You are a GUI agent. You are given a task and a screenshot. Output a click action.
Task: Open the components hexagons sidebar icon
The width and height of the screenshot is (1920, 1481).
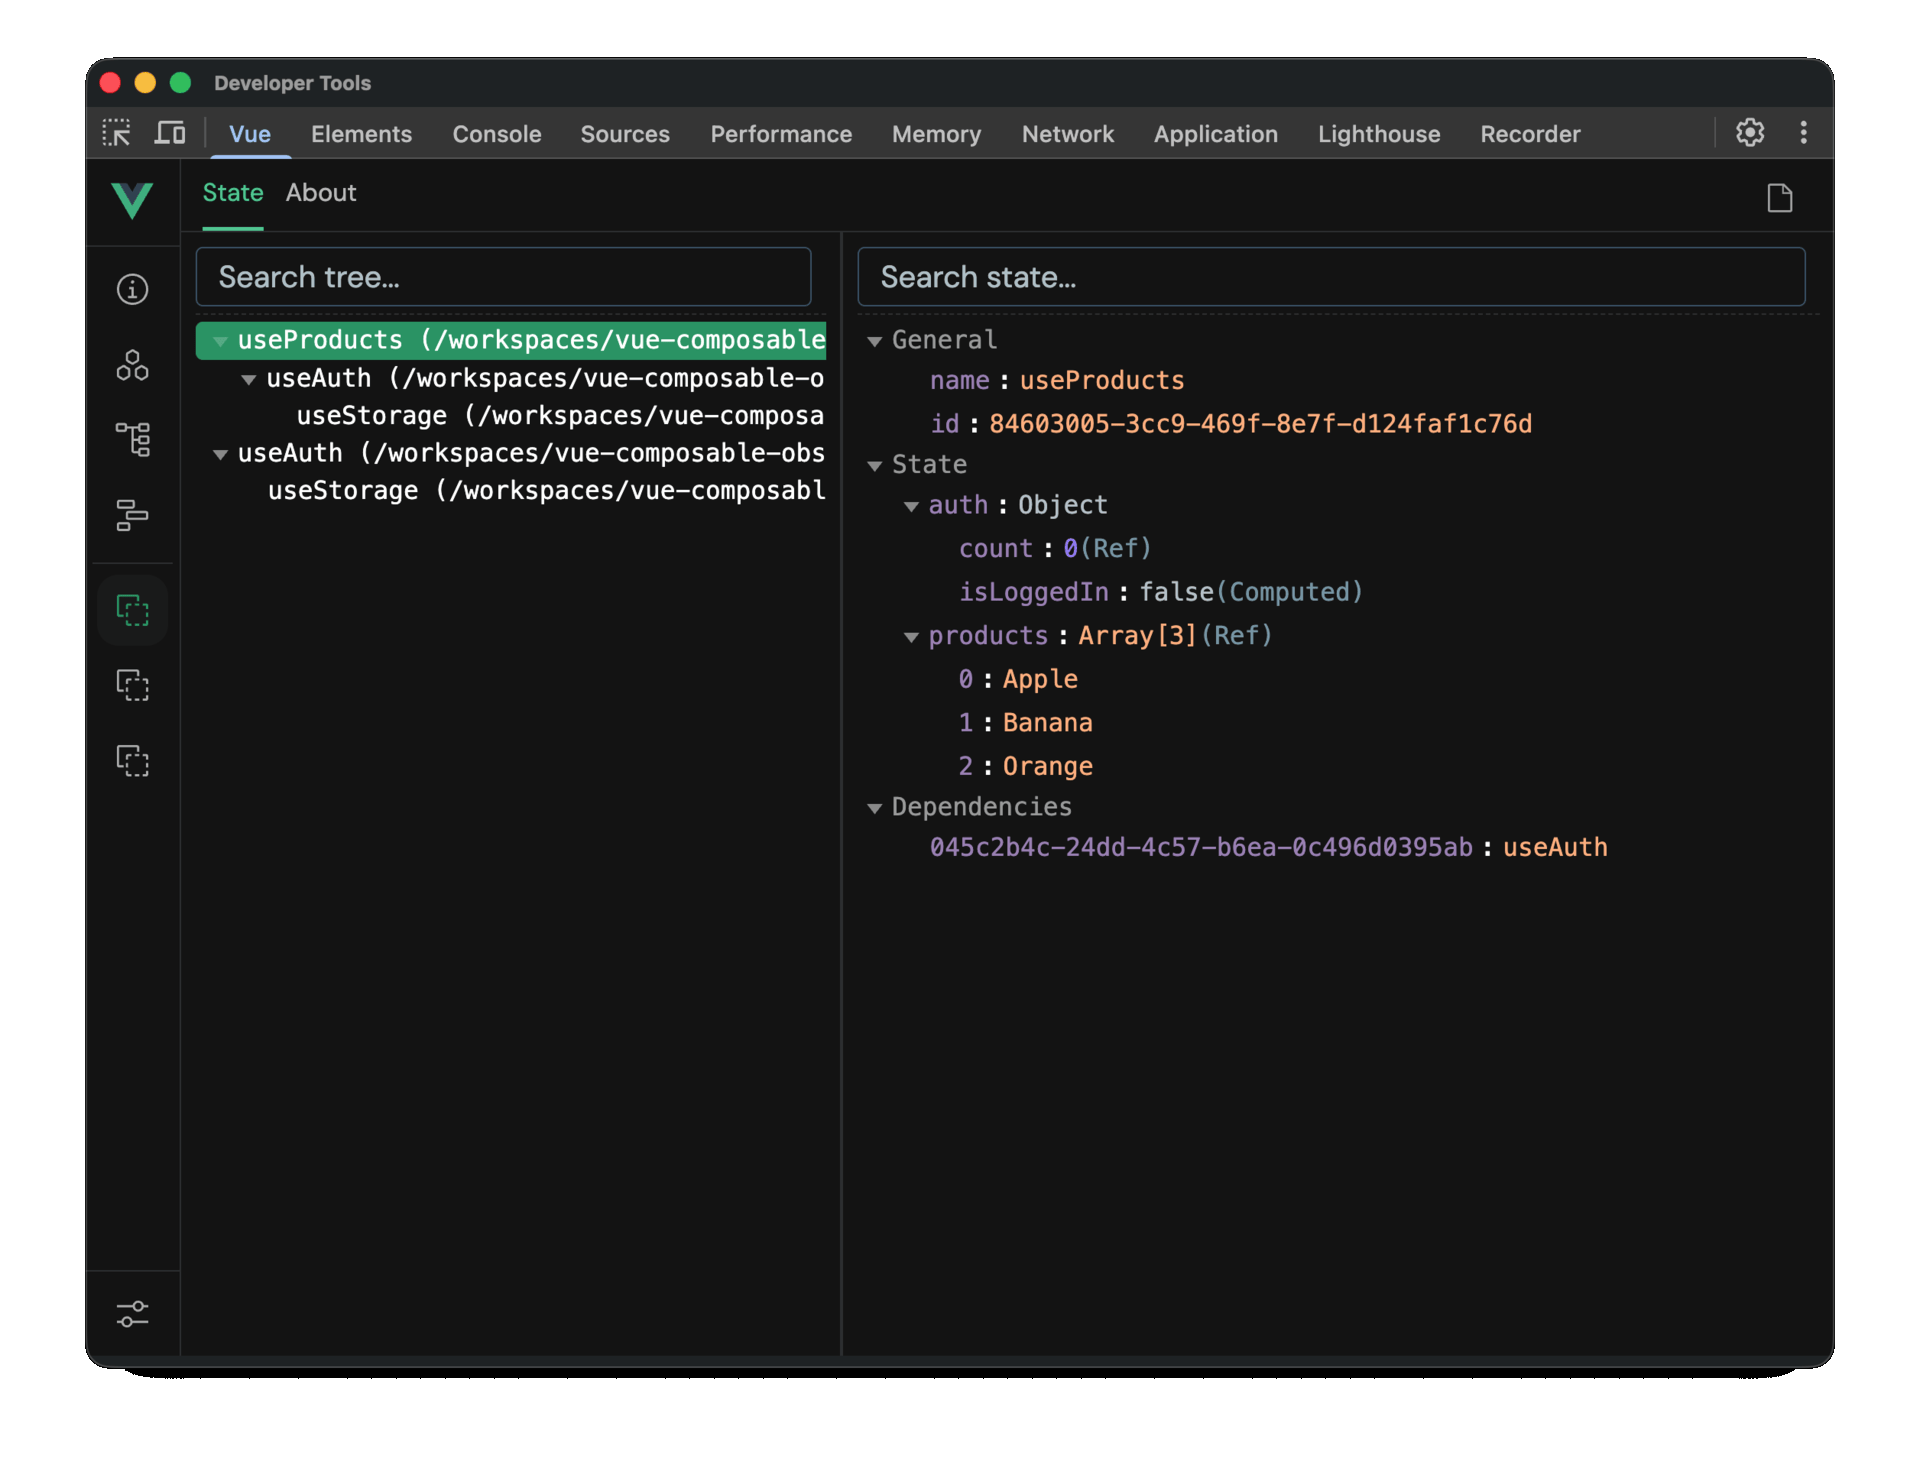pos(132,365)
